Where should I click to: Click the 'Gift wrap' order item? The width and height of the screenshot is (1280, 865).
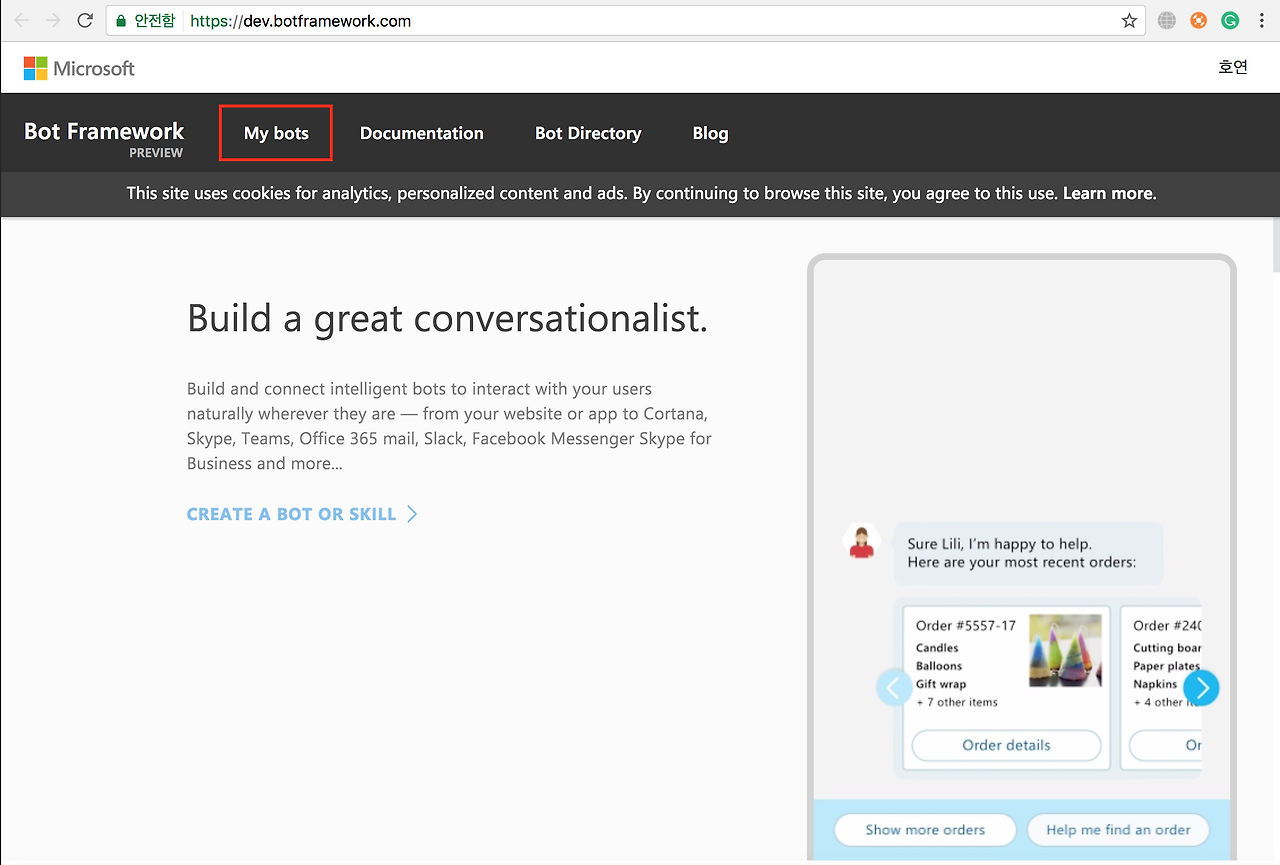click(941, 684)
